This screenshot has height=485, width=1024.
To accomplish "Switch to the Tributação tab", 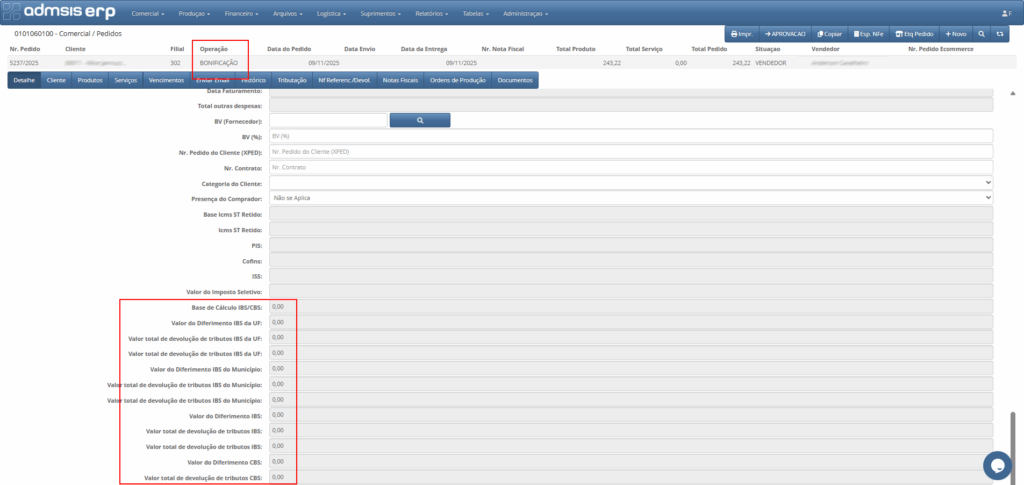I will [292, 80].
